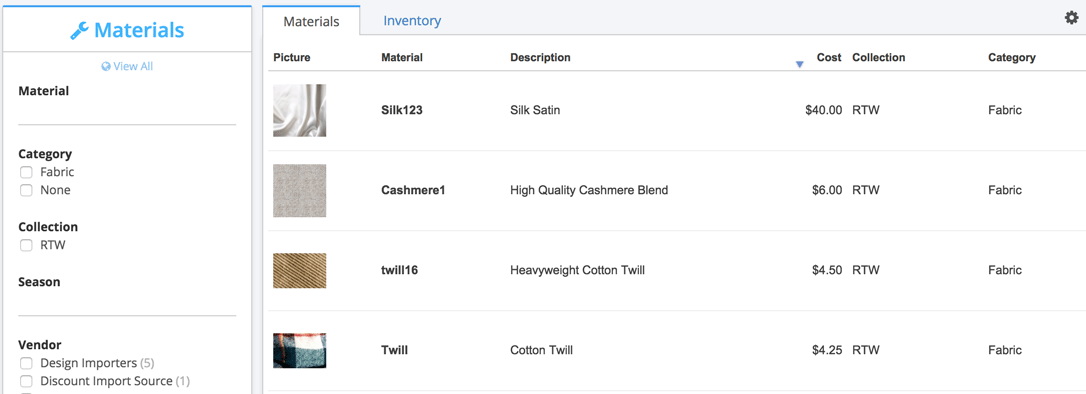Click the Silk Satin description
The width and height of the screenshot is (1086, 394).
point(535,110)
